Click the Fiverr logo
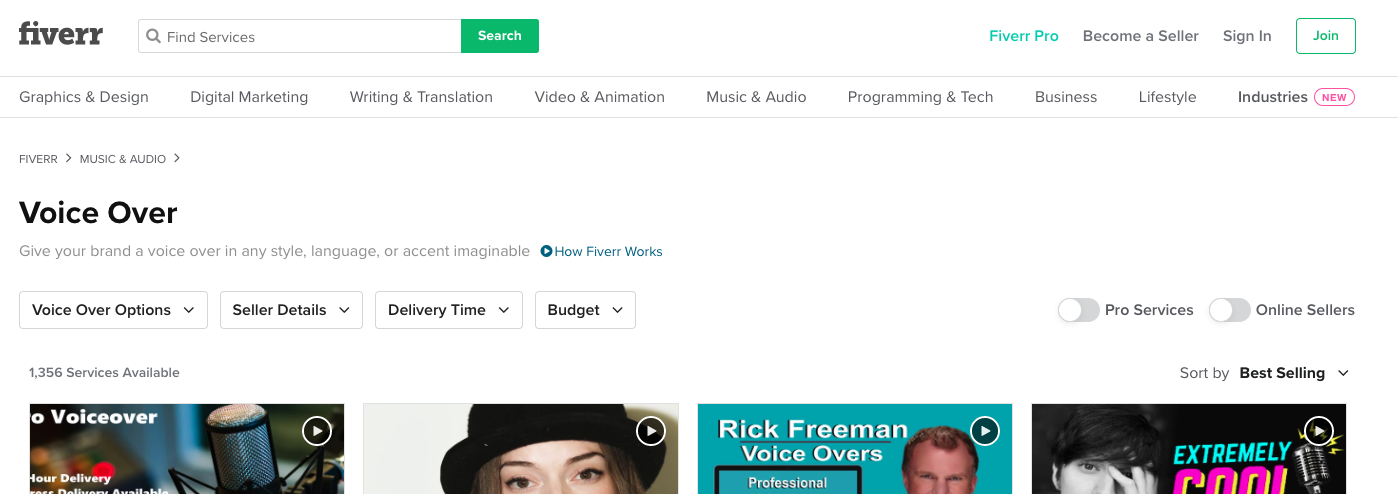 click(60, 35)
